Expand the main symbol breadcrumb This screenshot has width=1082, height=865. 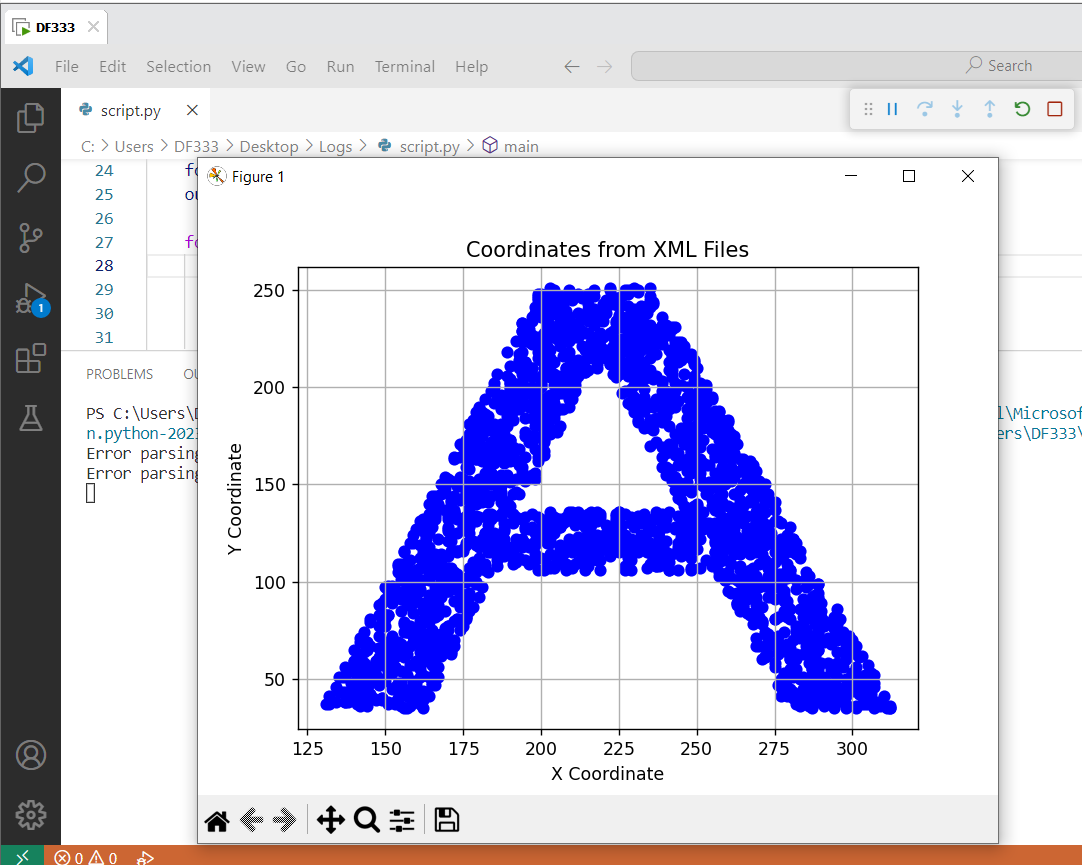(520, 147)
